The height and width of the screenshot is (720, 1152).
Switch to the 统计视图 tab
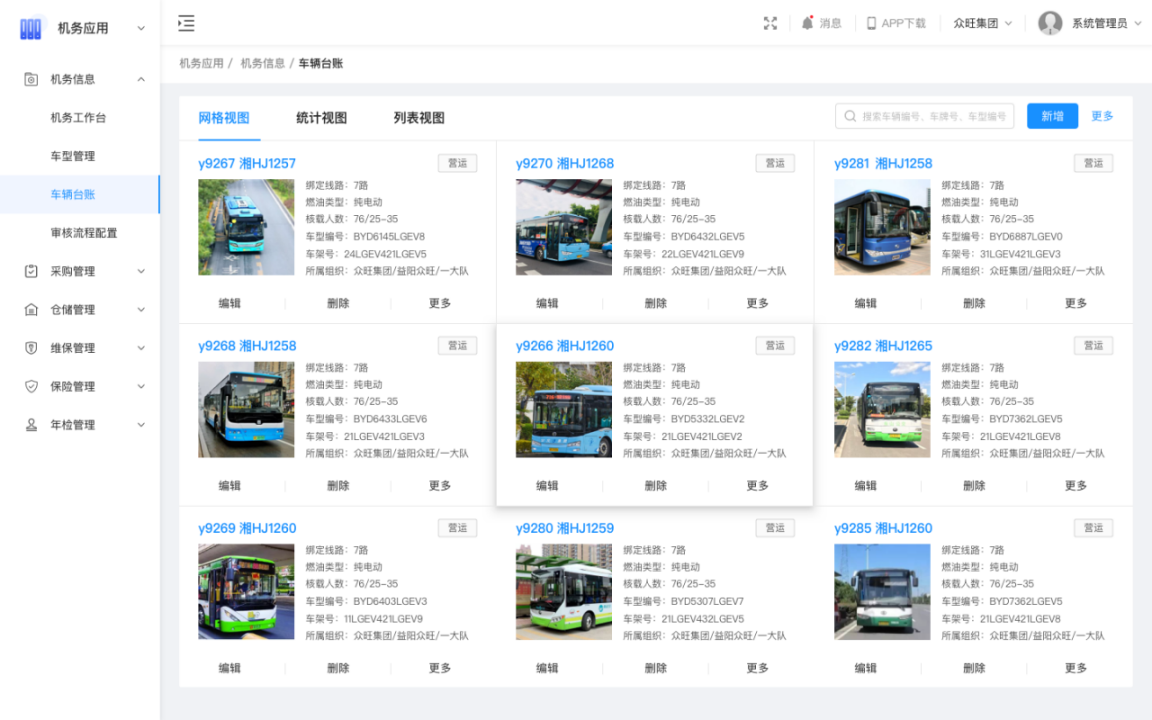click(321, 118)
